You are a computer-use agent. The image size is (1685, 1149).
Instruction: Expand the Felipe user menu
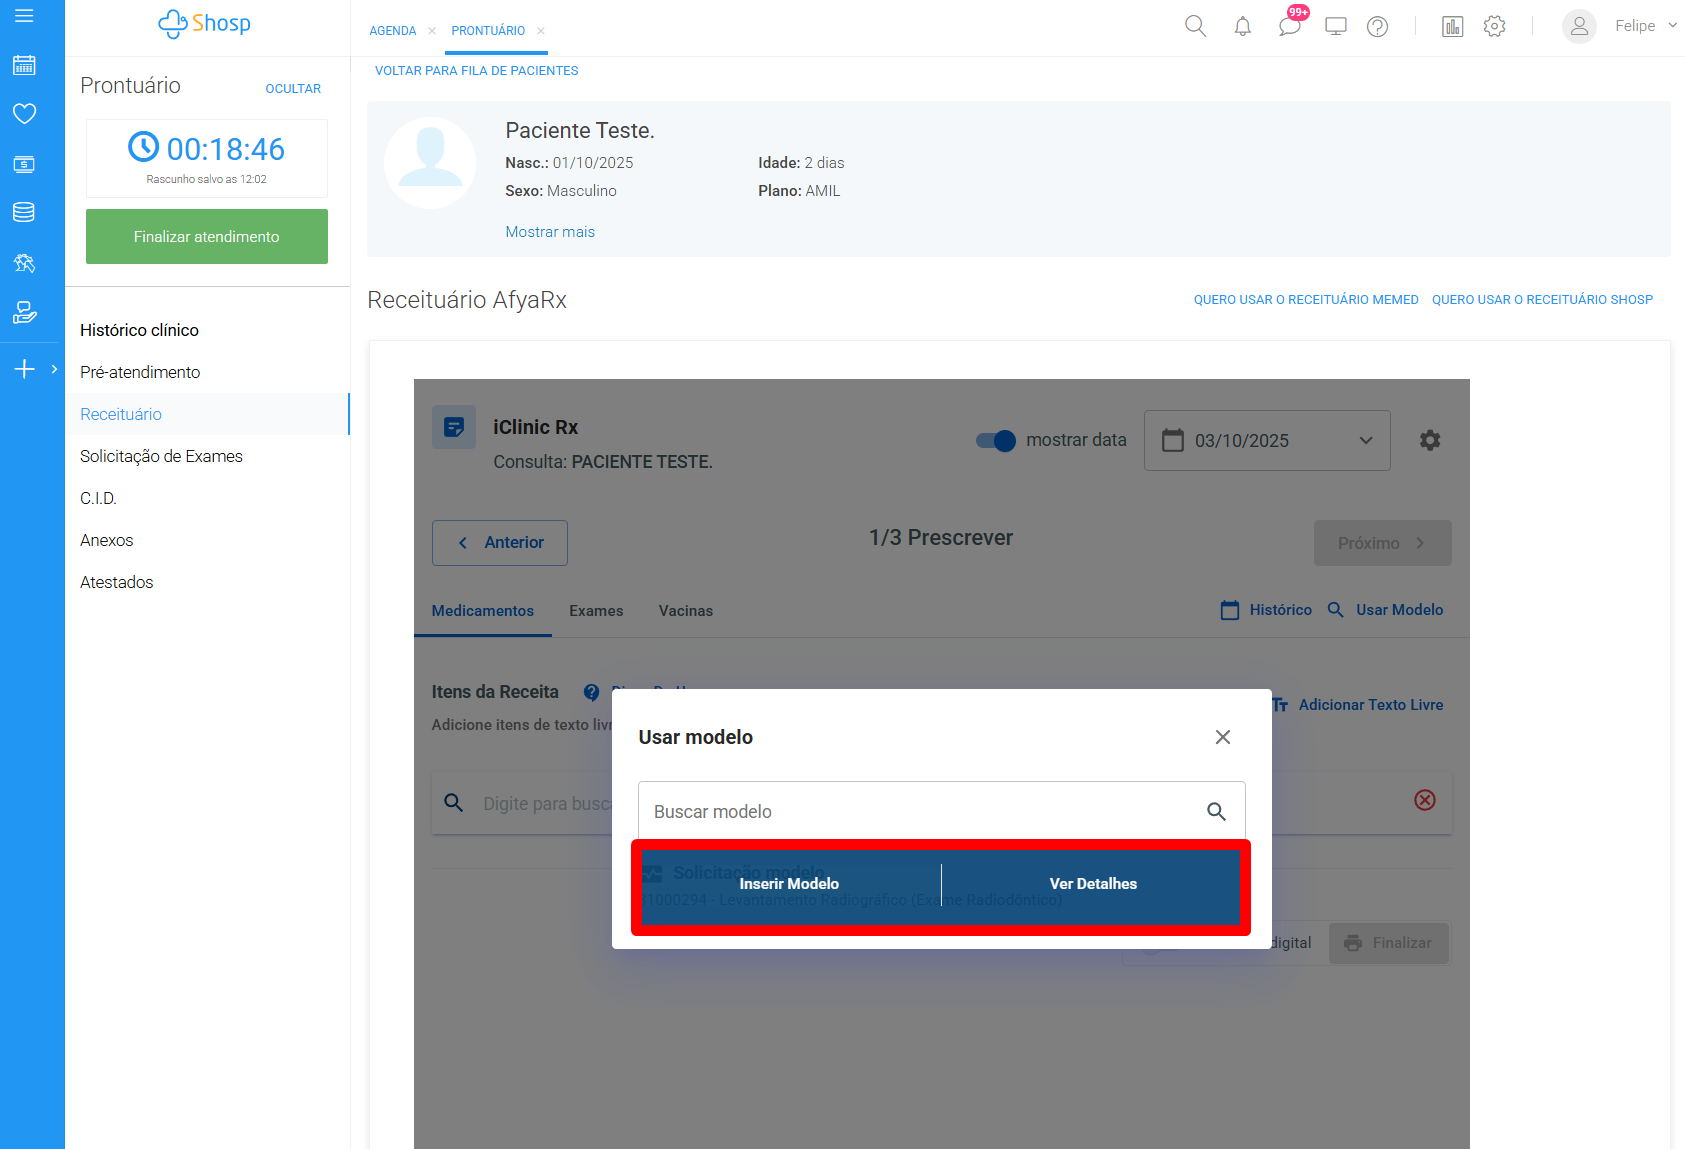1645,26
